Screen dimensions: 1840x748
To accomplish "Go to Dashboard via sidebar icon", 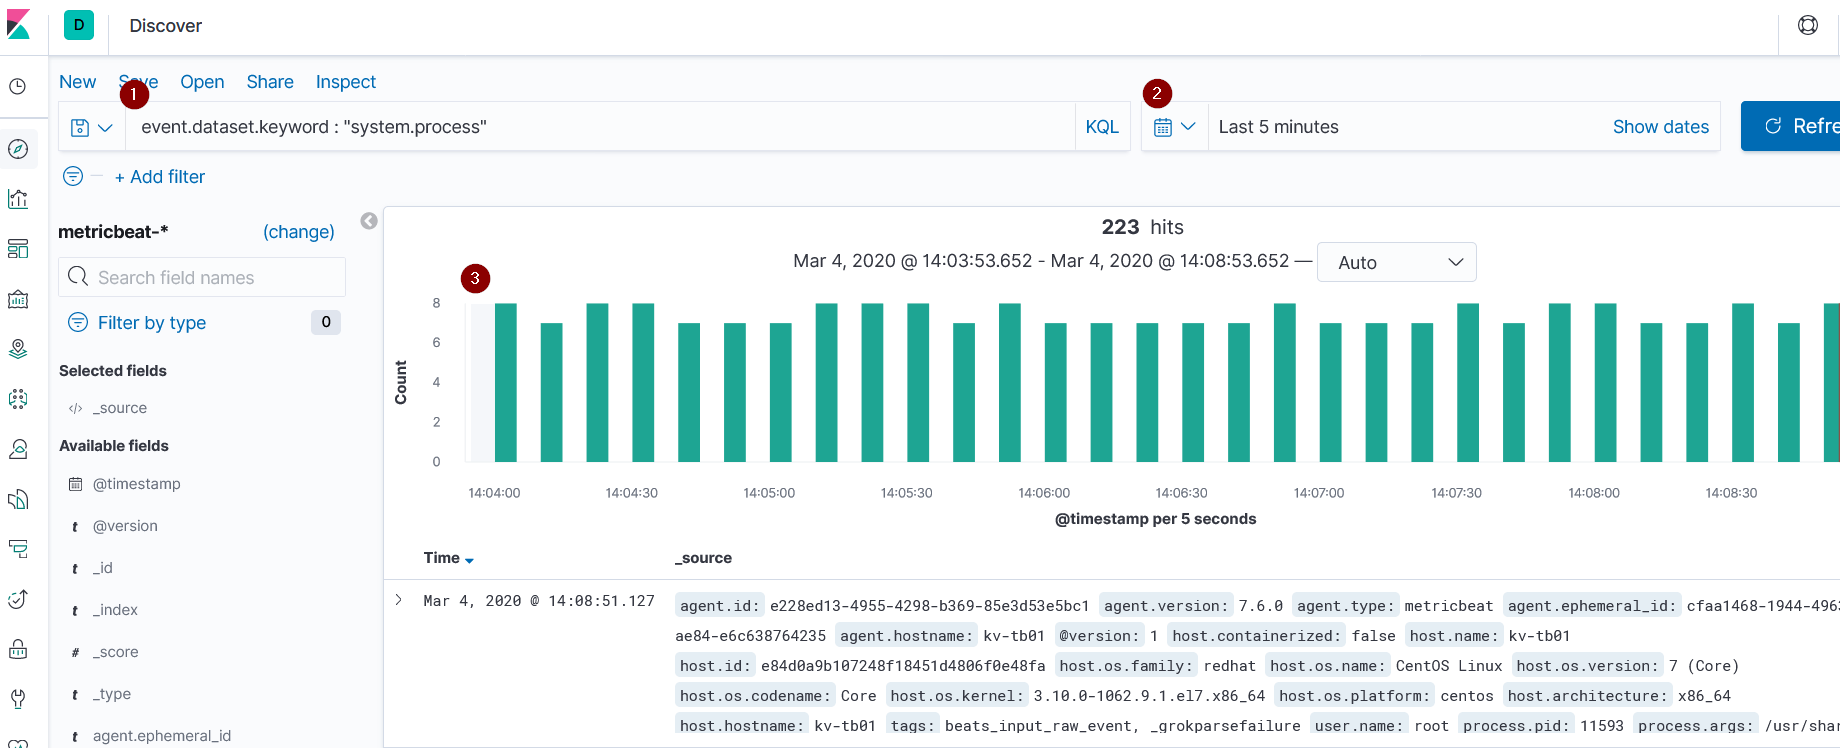I will 18,249.
